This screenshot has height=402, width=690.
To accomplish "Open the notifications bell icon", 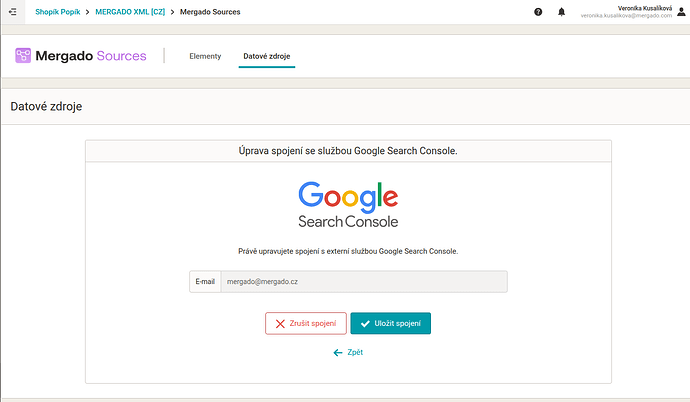I will coord(562,12).
